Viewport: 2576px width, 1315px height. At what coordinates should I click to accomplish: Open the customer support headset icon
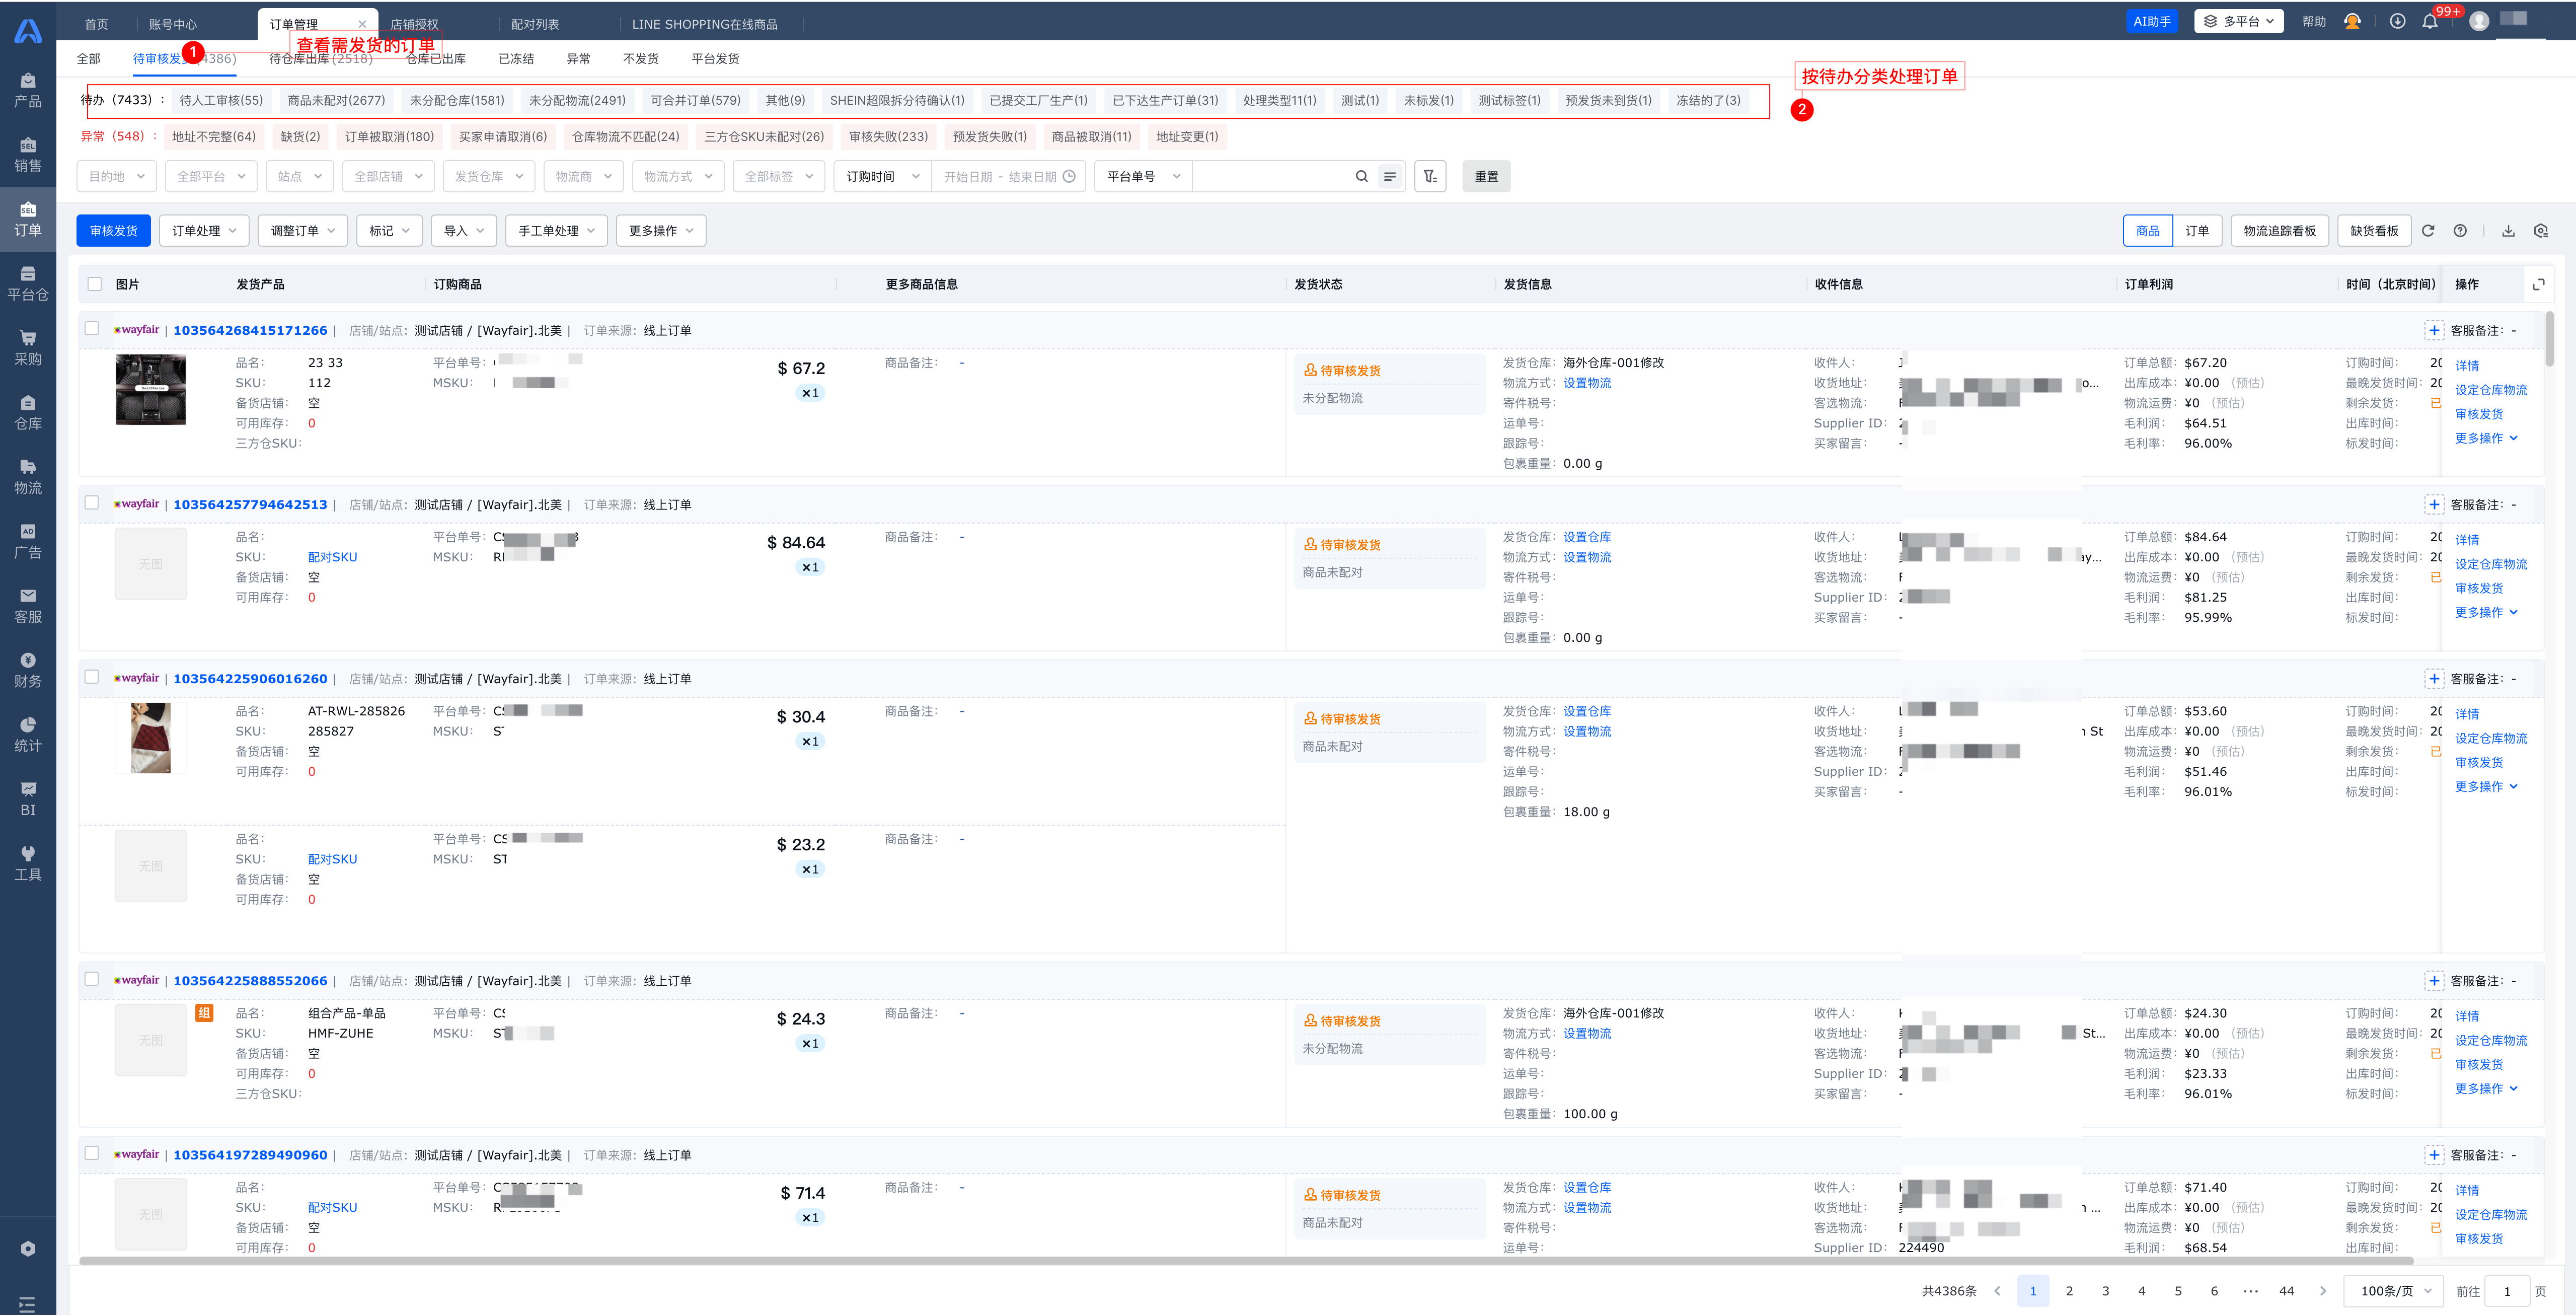click(x=2352, y=21)
